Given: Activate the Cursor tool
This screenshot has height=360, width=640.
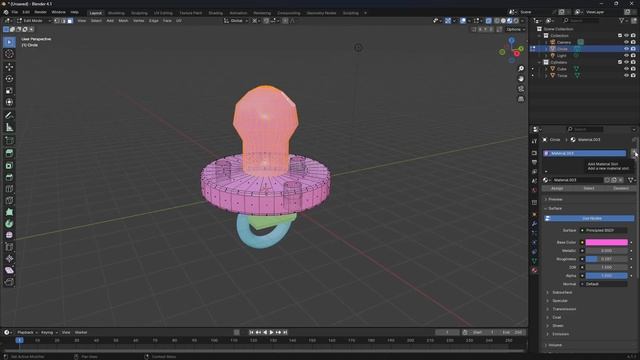Looking at the screenshot, I should pos(9,54).
